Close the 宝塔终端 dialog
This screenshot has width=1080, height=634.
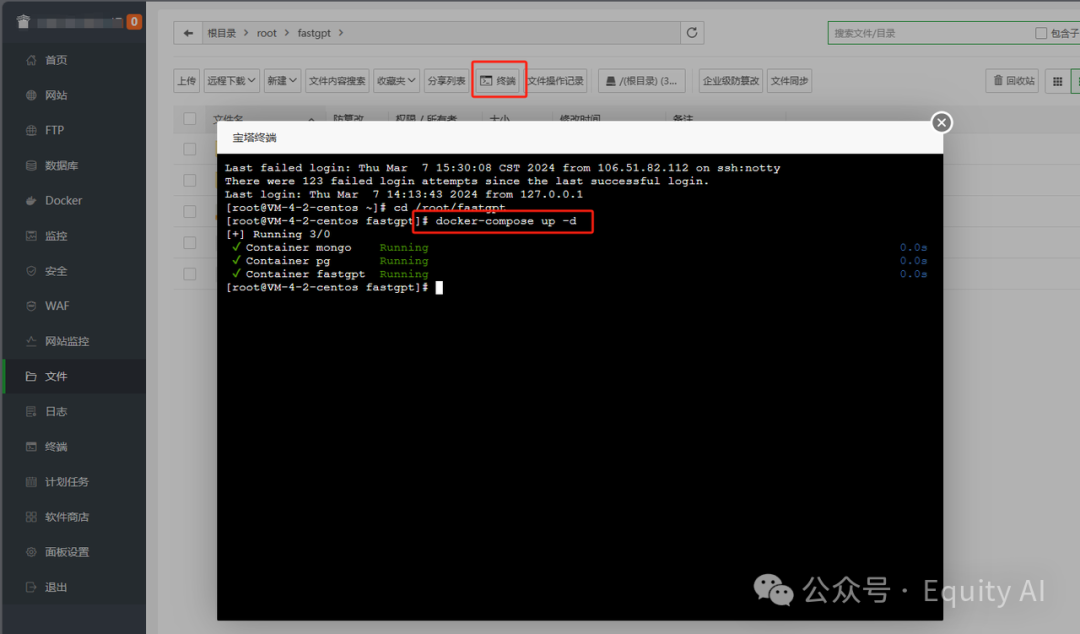942,123
